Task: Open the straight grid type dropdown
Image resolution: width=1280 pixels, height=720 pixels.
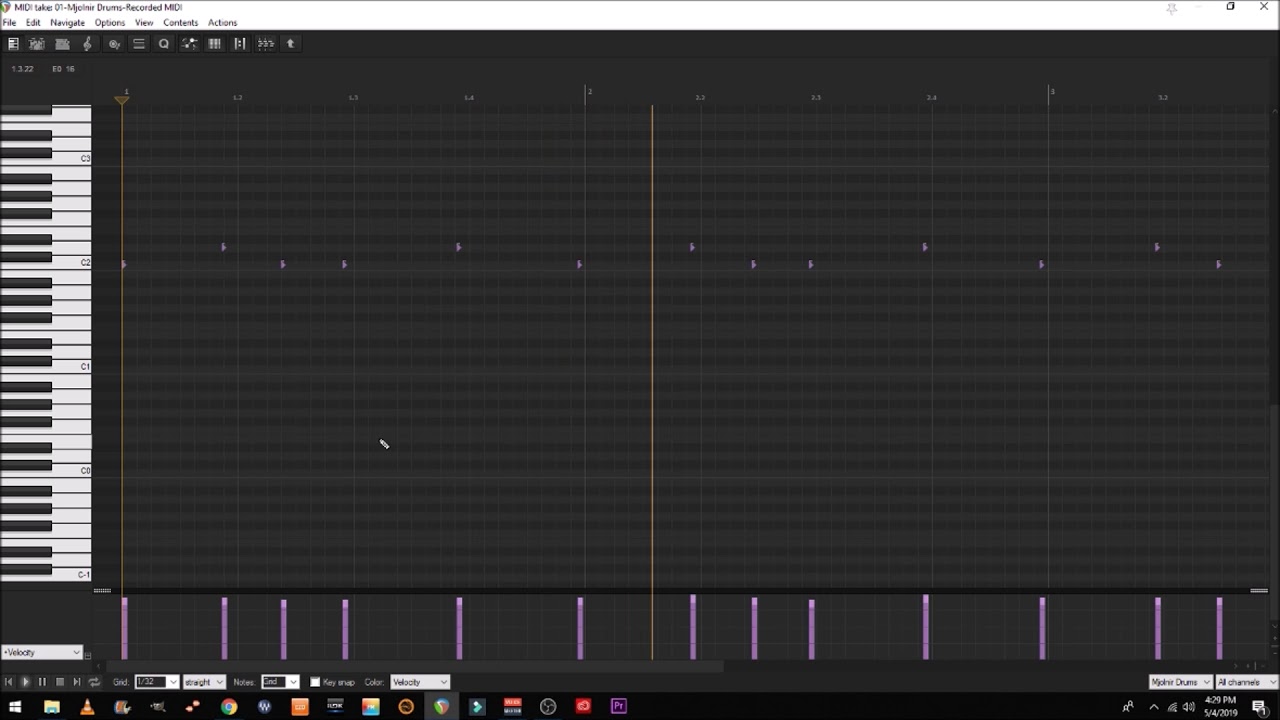Action: (x=204, y=682)
